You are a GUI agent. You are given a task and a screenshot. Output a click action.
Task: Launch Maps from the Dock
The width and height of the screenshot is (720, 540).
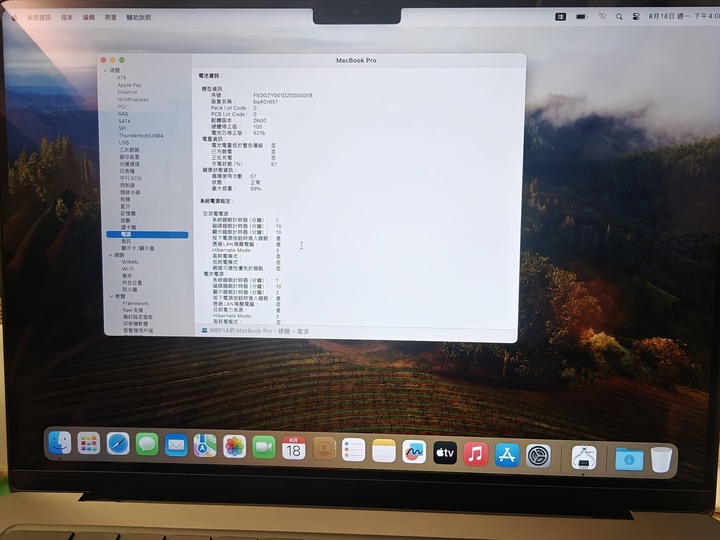point(205,446)
